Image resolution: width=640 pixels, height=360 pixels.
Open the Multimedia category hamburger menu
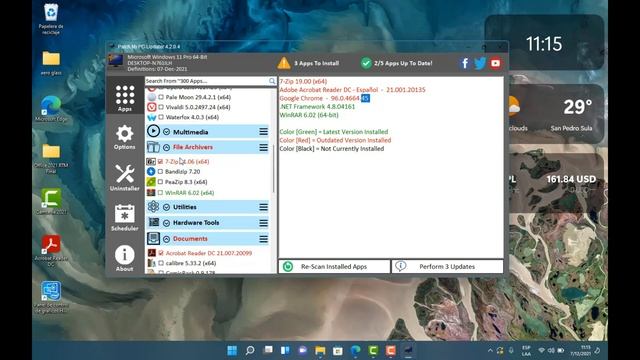pyautogui.click(x=264, y=131)
